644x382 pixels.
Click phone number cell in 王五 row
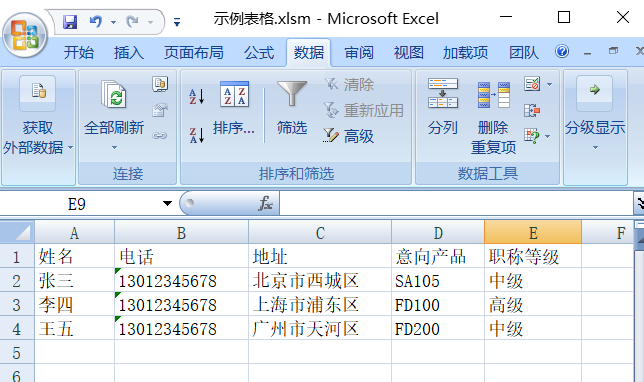(182, 328)
